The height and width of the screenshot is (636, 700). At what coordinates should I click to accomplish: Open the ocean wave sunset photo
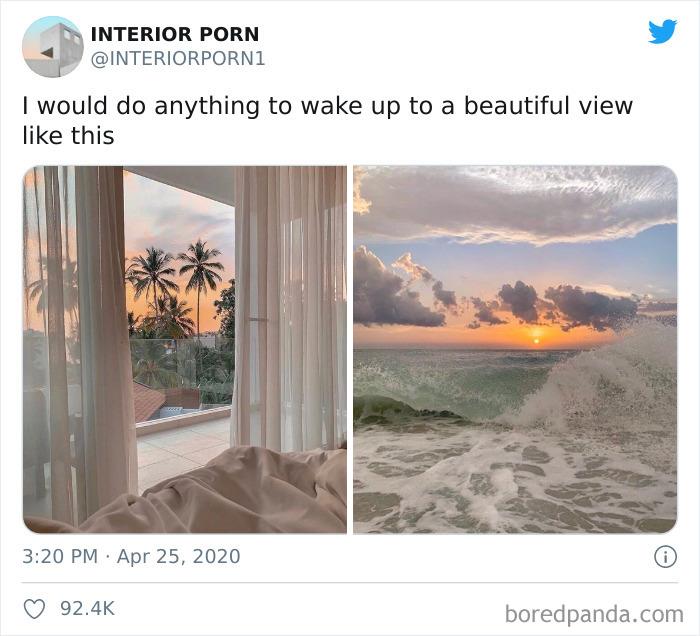coord(515,349)
